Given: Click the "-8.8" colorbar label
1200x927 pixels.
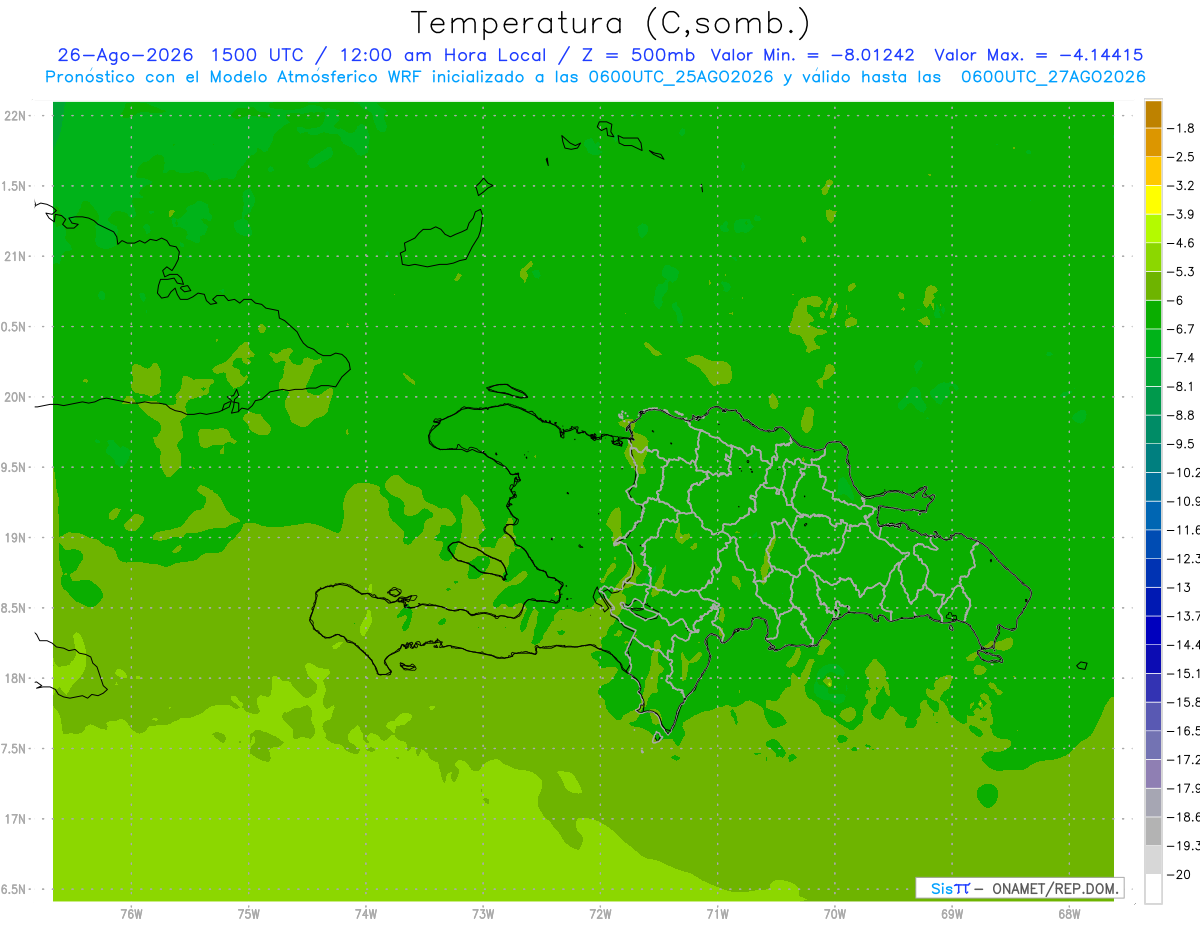Looking at the screenshot, I should (x=1182, y=415).
